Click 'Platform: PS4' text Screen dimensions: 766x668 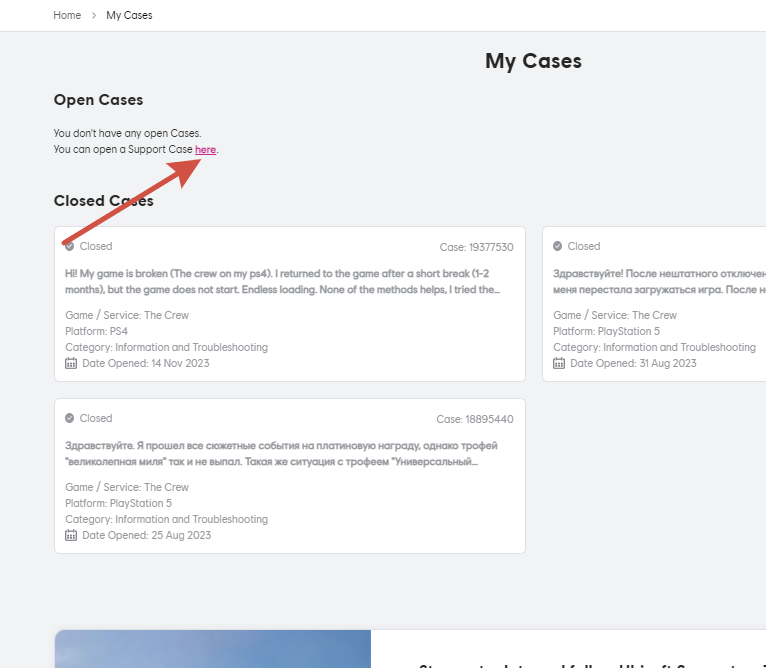coord(96,331)
